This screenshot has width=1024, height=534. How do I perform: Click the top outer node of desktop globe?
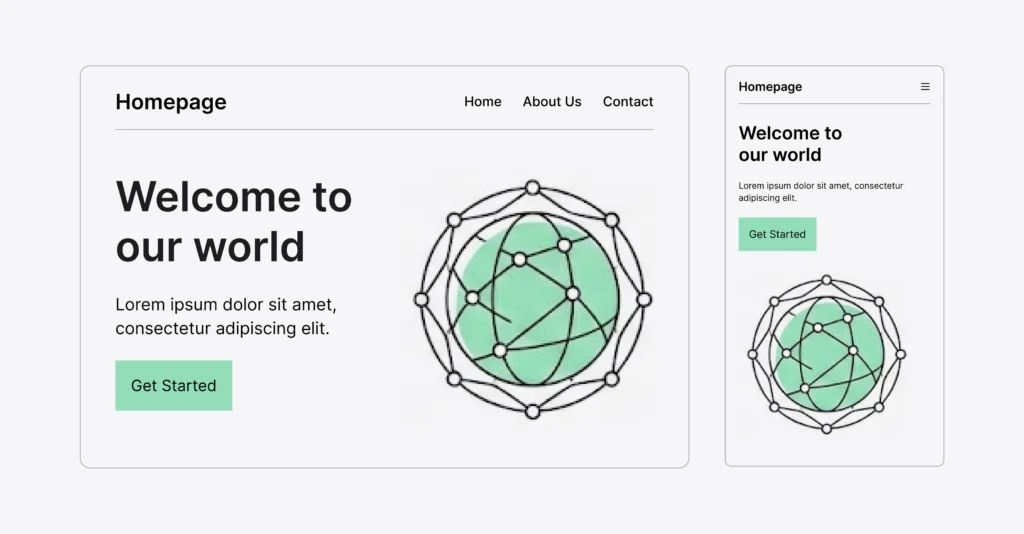tap(532, 187)
